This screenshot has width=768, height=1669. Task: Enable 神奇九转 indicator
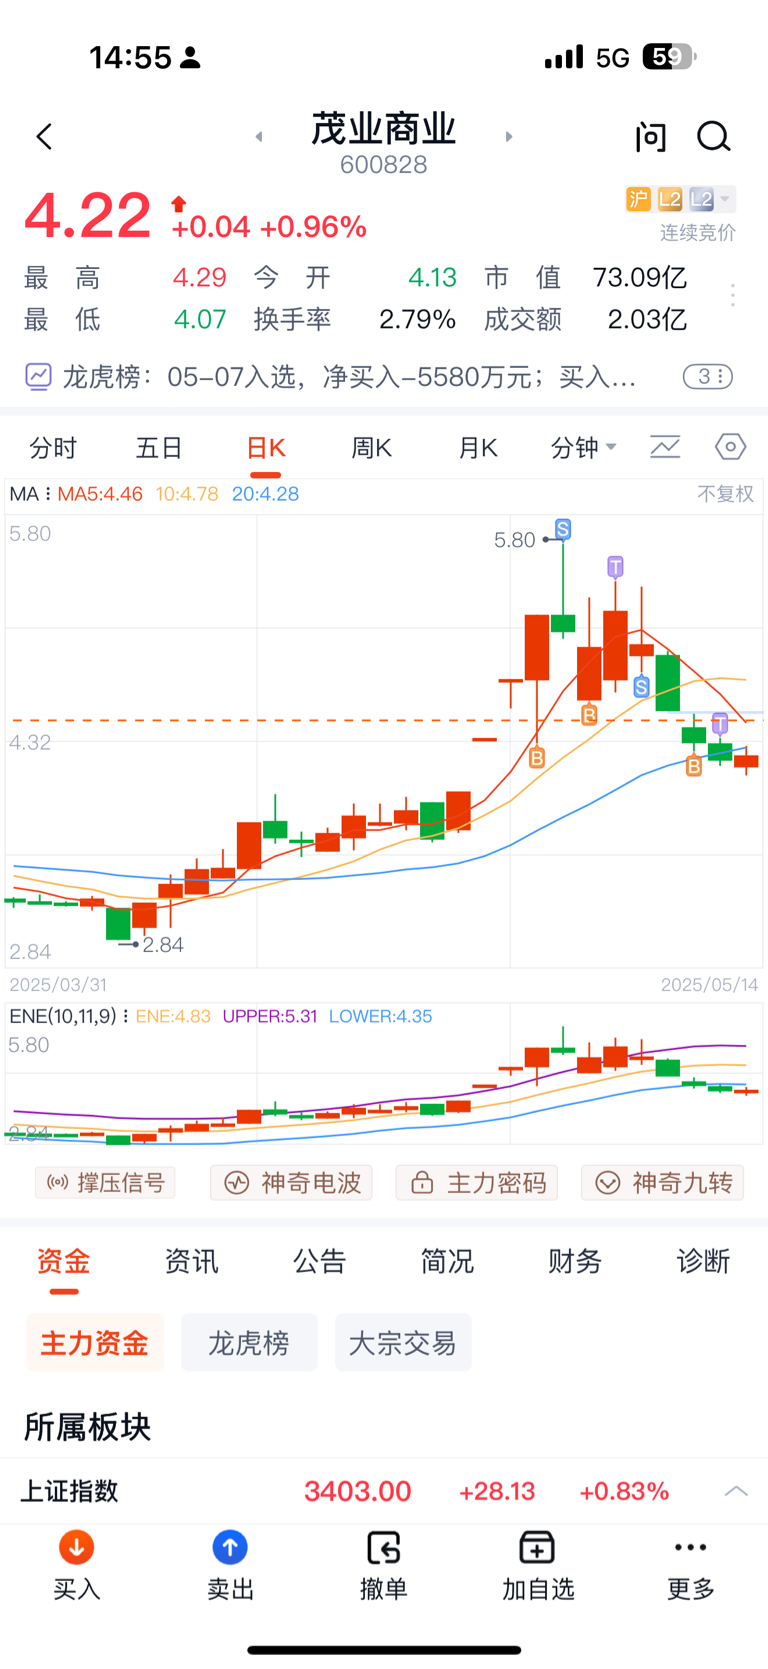click(662, 1183)
